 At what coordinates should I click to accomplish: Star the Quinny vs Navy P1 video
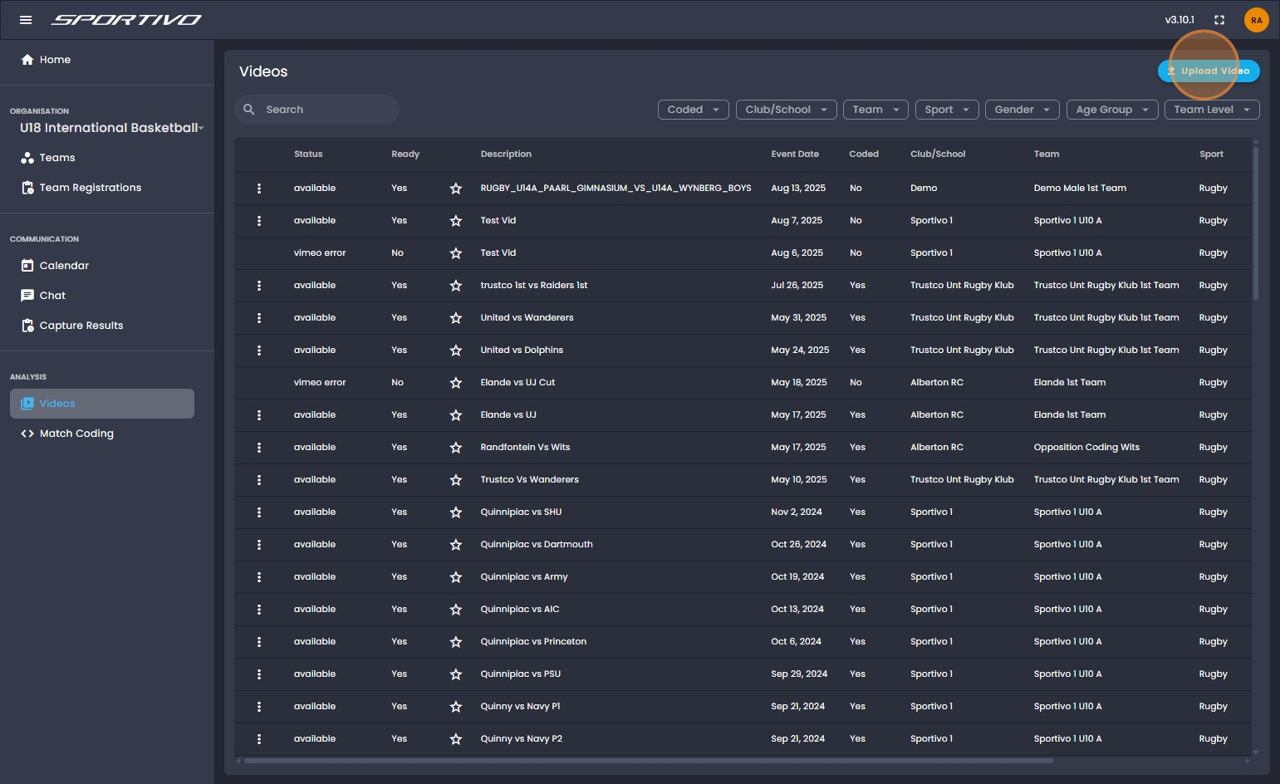pos(456,707)
